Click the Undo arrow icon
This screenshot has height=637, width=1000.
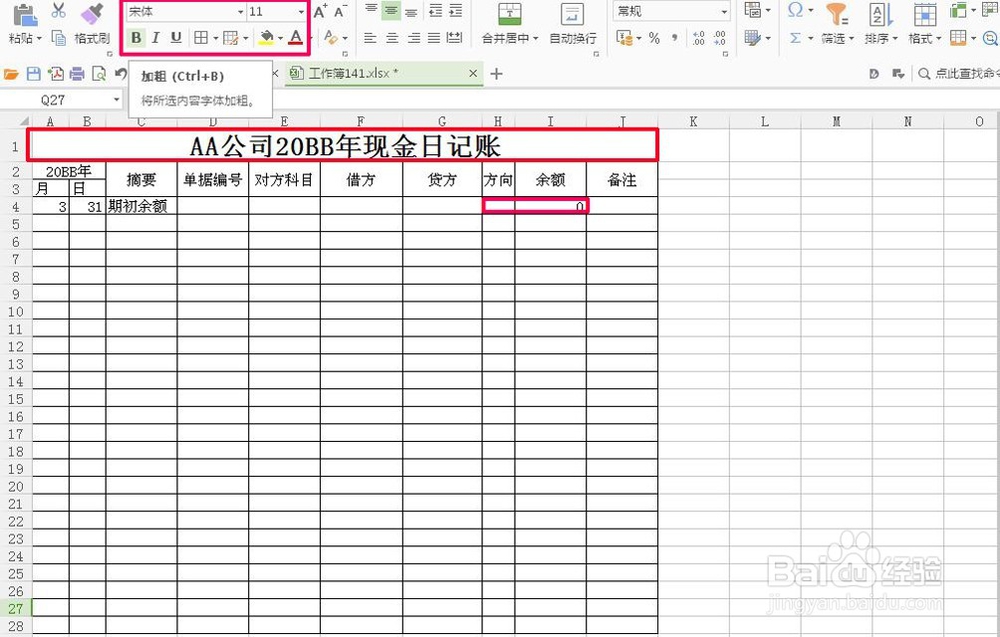point(121,74)
